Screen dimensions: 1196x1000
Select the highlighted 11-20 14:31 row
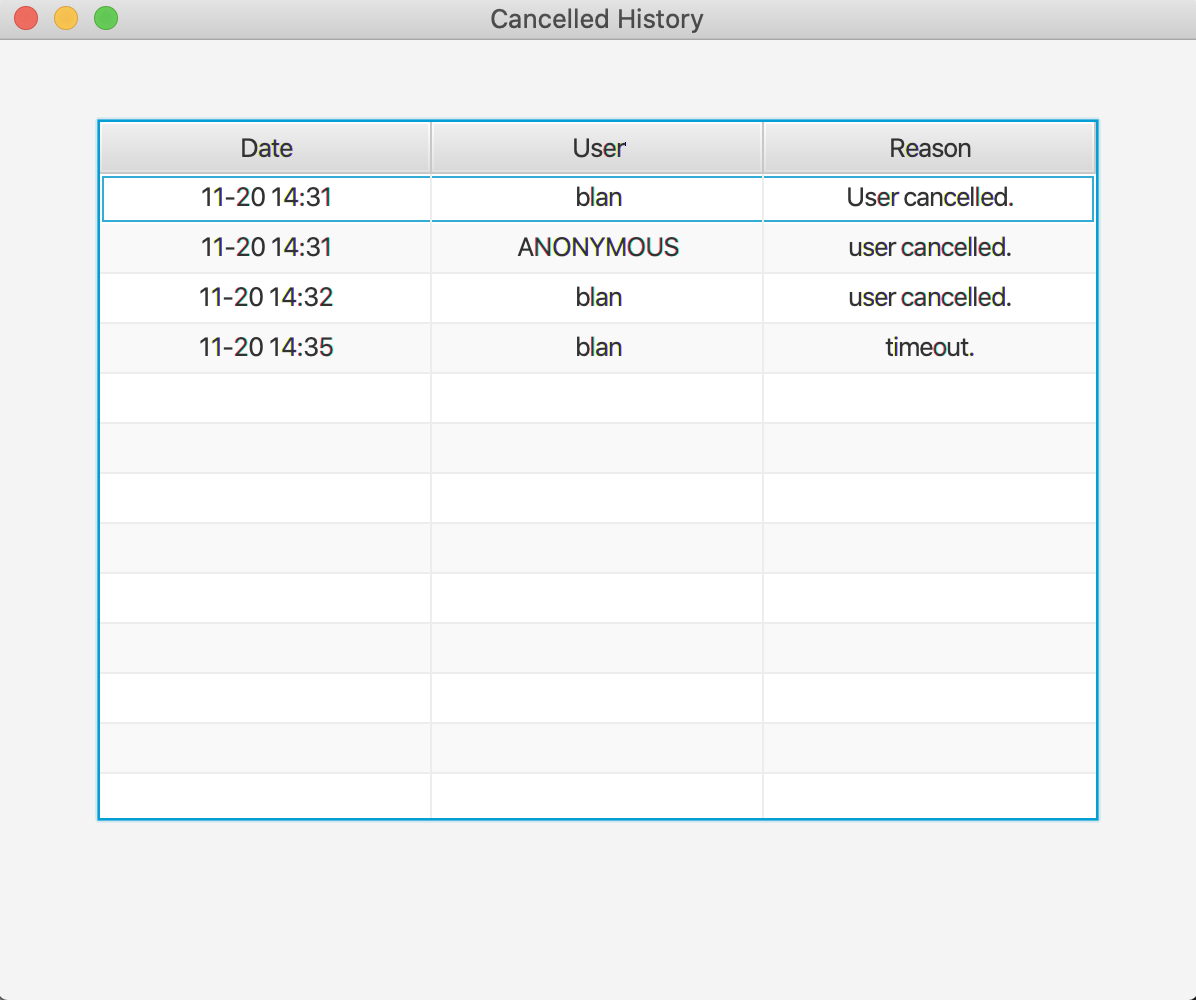265,197
